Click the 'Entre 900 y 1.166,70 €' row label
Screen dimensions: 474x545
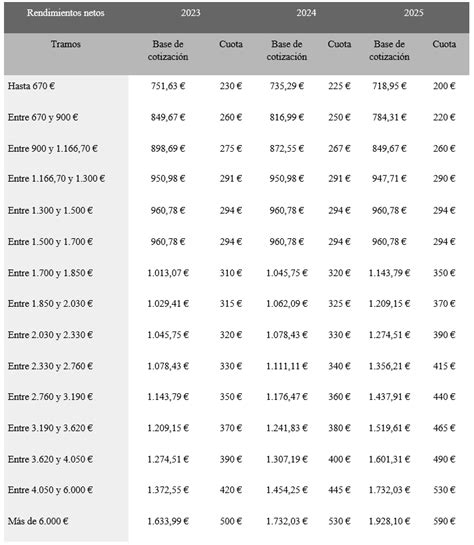point(52,148)
